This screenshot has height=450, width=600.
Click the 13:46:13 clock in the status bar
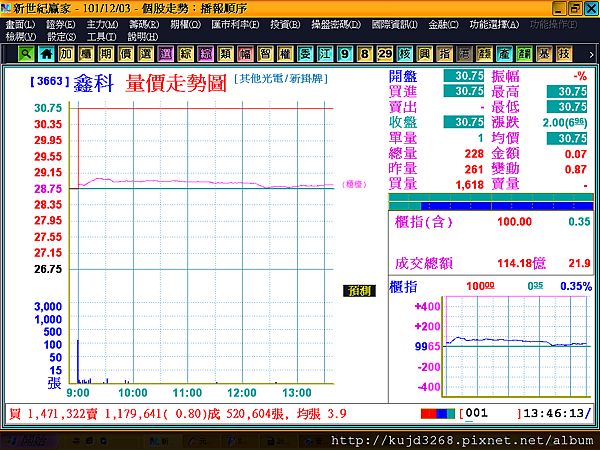[x=553, y=413]
